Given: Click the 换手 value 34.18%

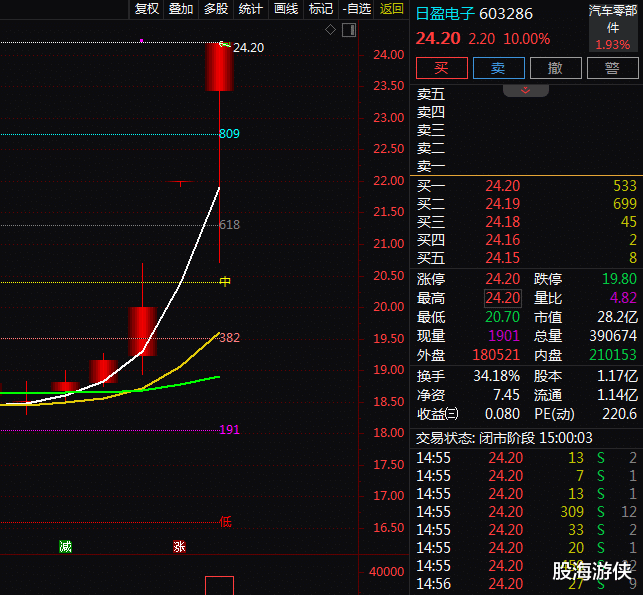Looking at the screenshot, I should (x=497, y=376).
